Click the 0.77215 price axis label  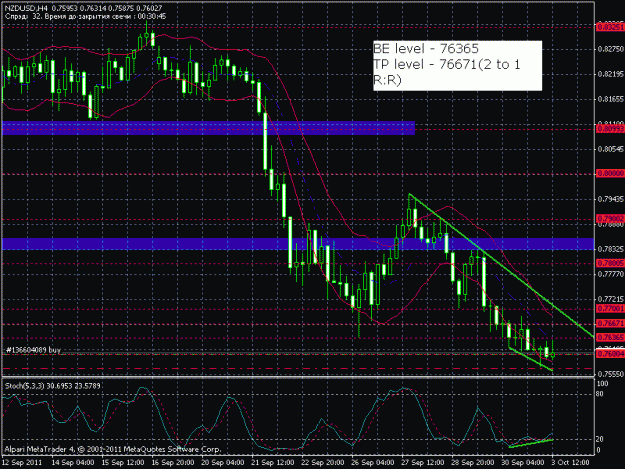pos(610,299)
